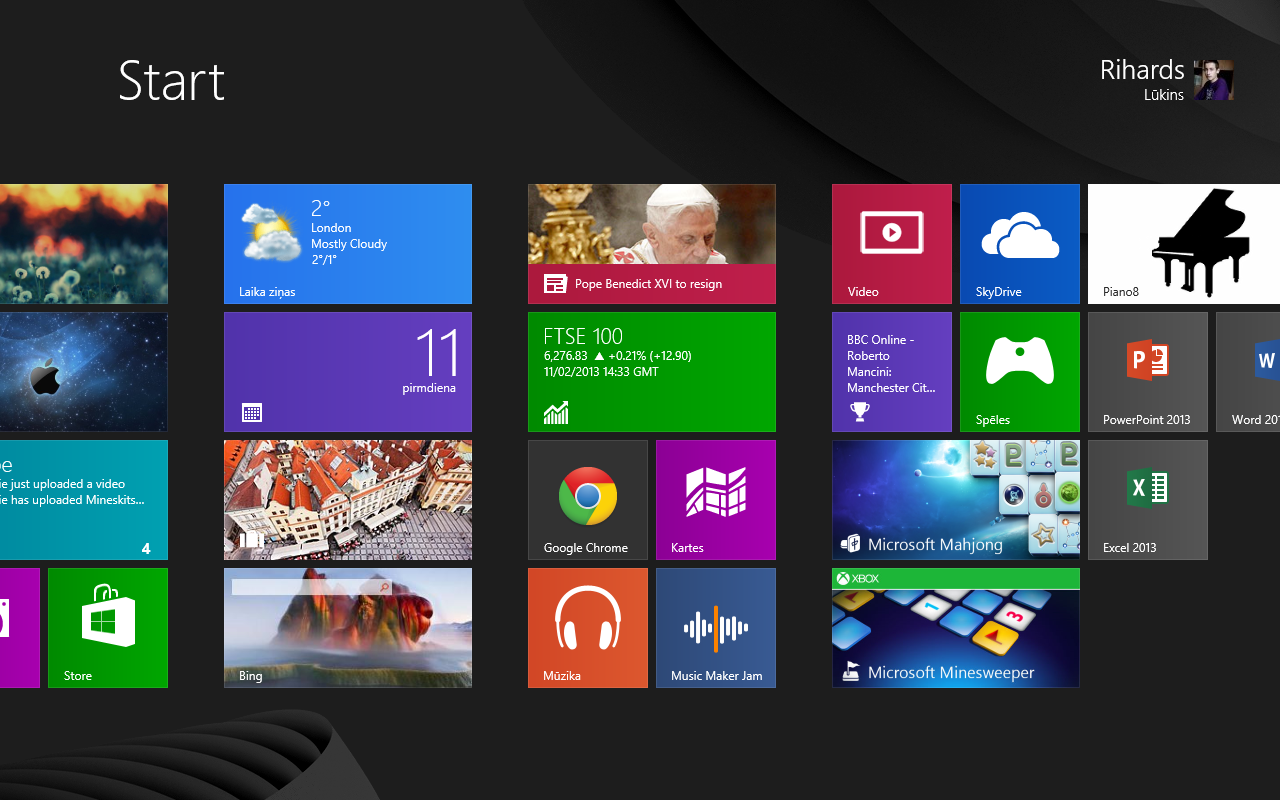Image resolution: width=1280 pixels, height=800 pixels.
Task: Click the Rihards user account picture
Action: (x=1214, y=80)
